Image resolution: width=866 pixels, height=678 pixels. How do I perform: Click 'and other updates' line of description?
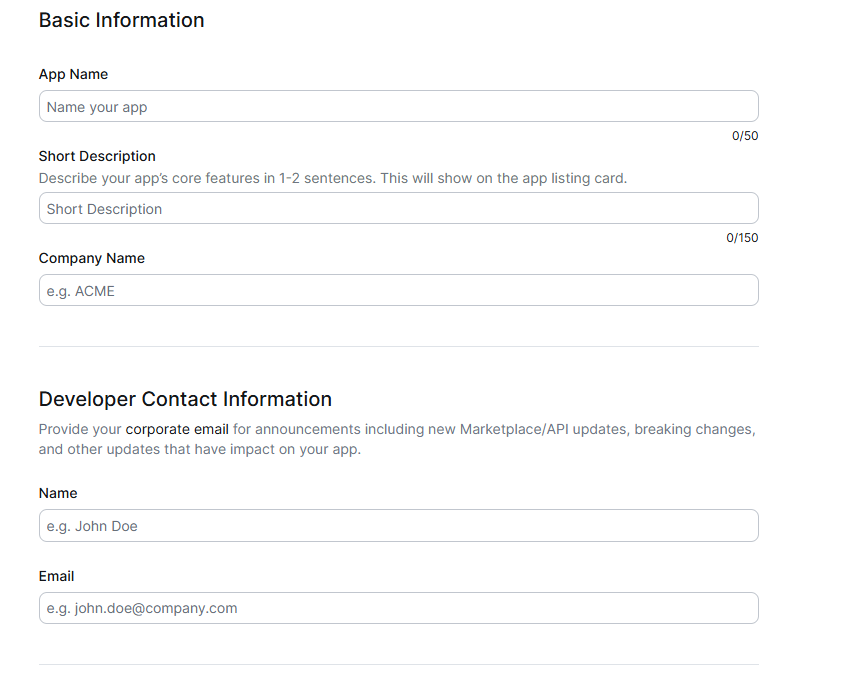[x=199, y=449]
